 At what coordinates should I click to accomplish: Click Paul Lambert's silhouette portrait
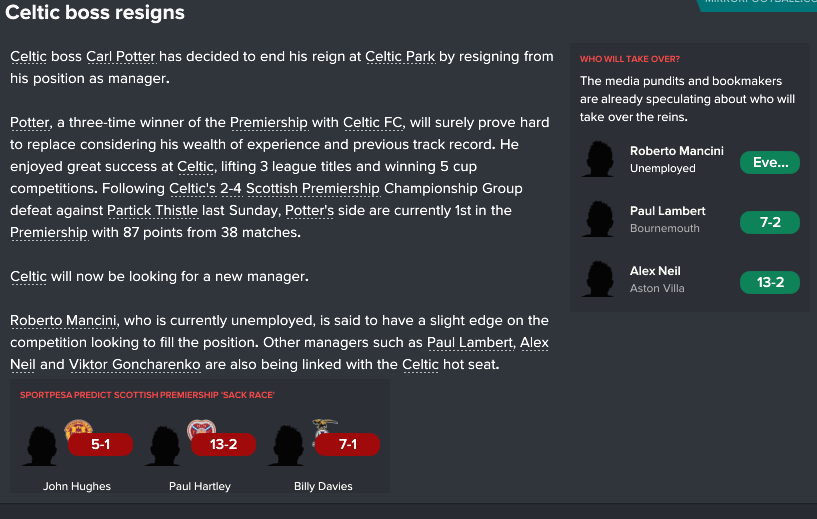(598, 219)
